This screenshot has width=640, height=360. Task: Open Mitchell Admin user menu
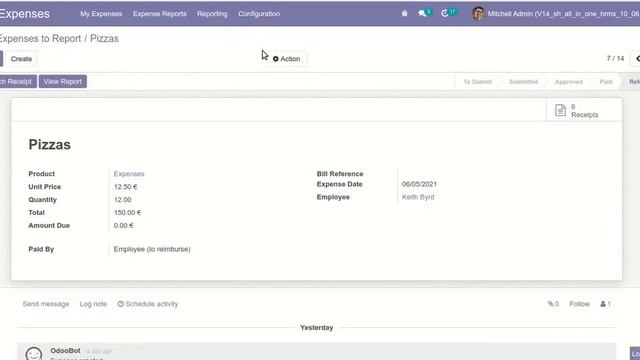coord(556,13)
